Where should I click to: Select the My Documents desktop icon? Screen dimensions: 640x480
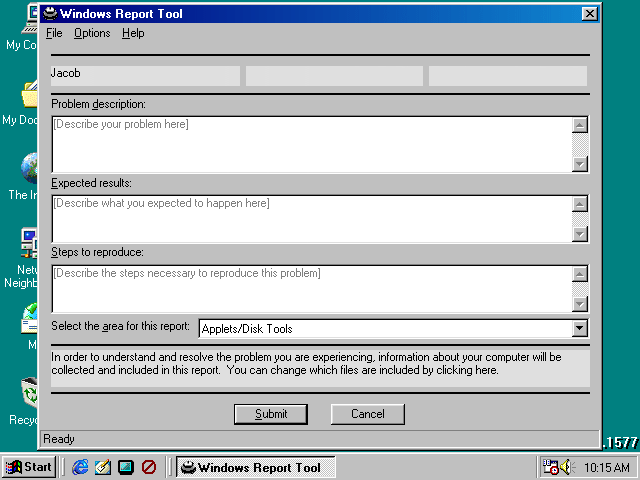click(20, 104)
